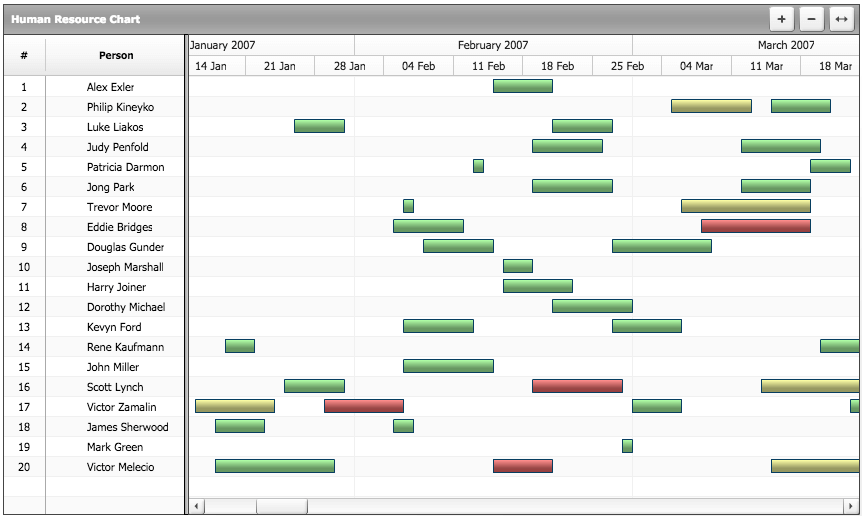The height and width of the screenshot is (516, 862).
Task: Select Dorothy Michael's green task bar
Action: pos(593,306)
